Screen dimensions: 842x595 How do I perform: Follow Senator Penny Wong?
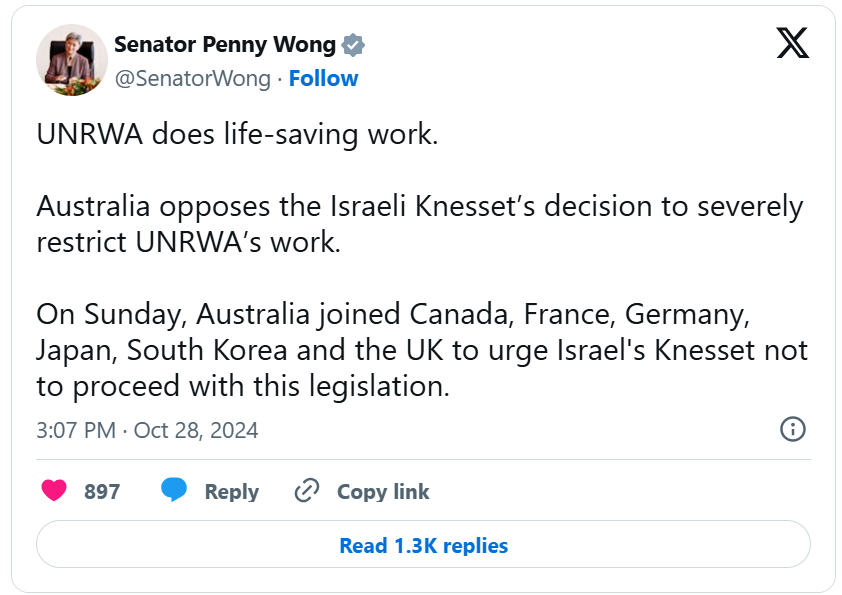[323, 78]
